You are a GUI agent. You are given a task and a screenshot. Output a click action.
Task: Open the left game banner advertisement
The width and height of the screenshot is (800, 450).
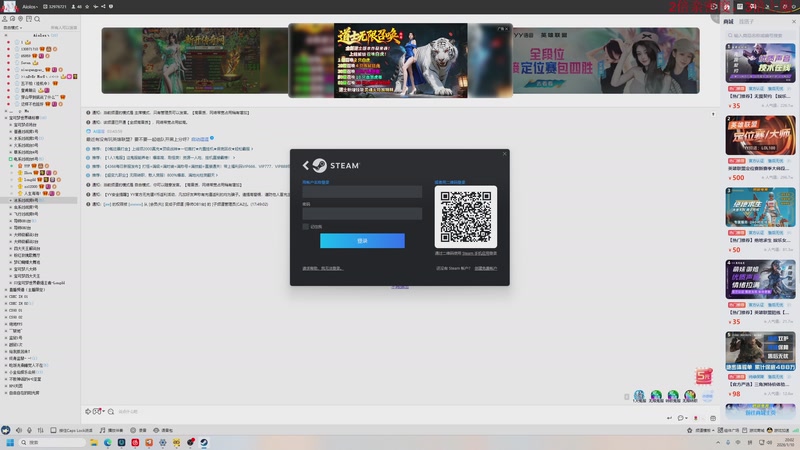(x=194, y=60)
